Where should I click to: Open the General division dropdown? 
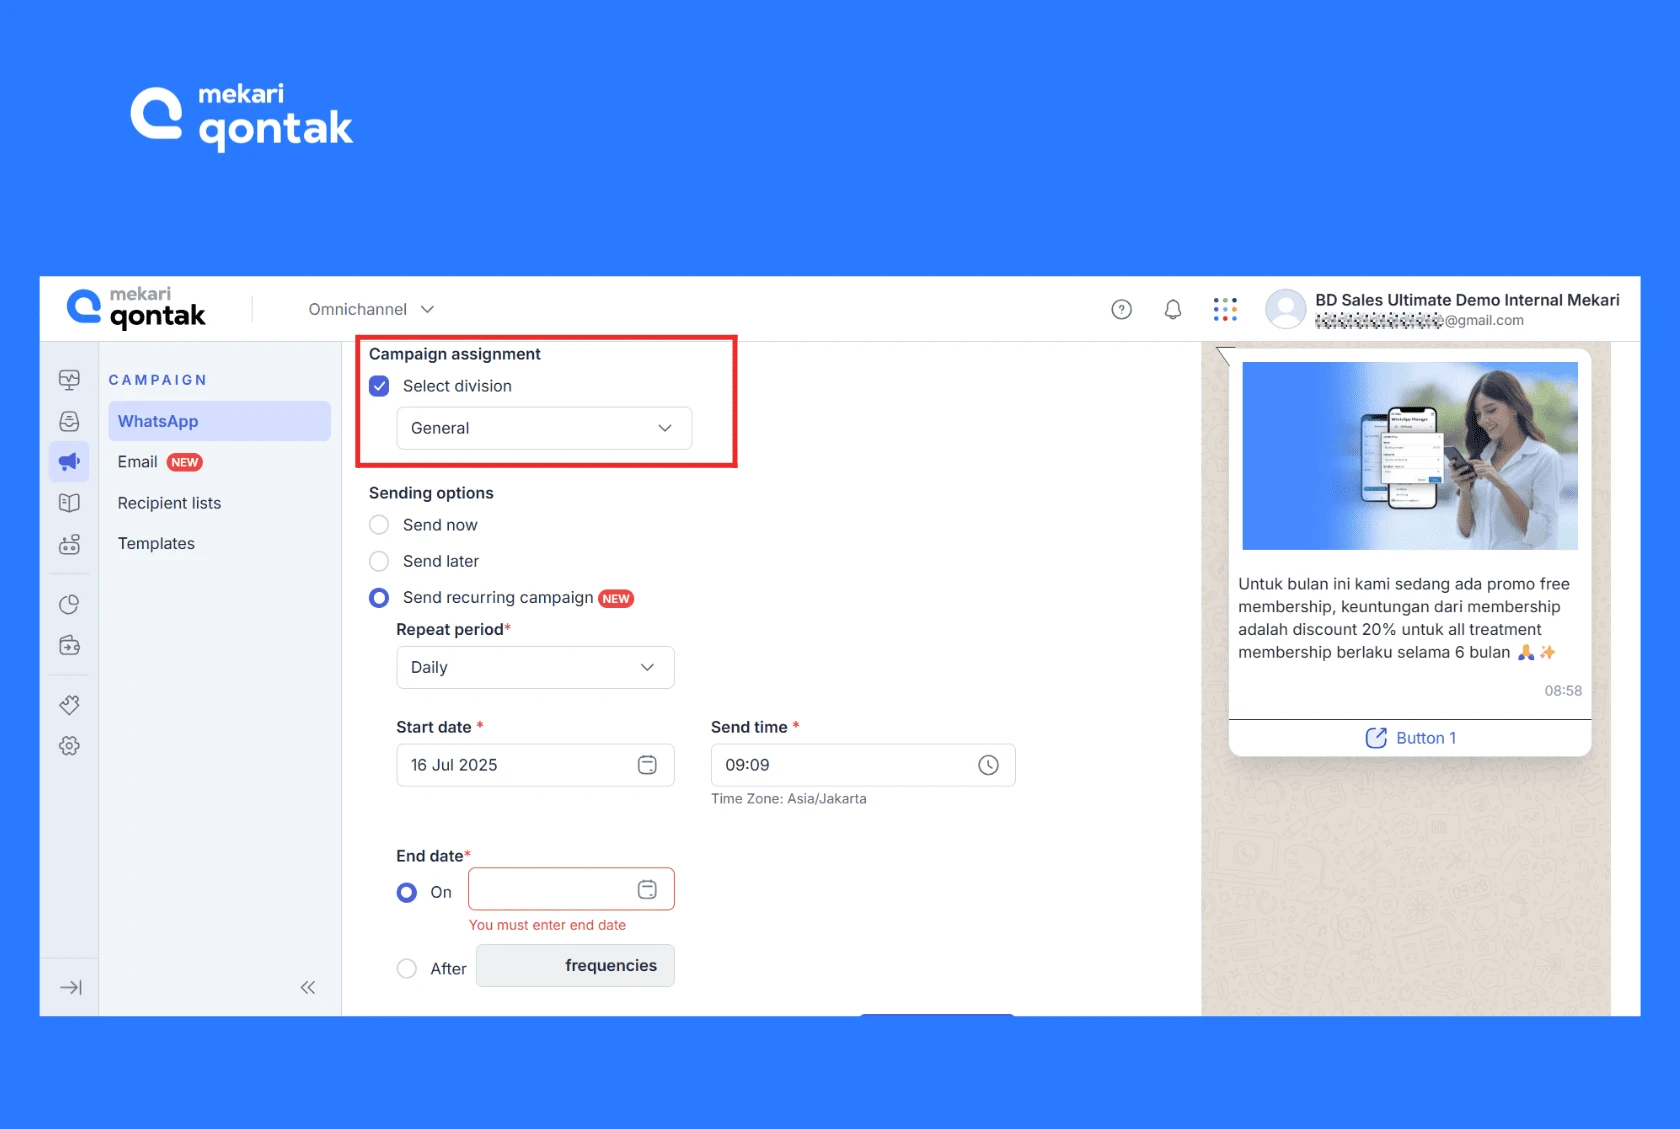[544, 428]
